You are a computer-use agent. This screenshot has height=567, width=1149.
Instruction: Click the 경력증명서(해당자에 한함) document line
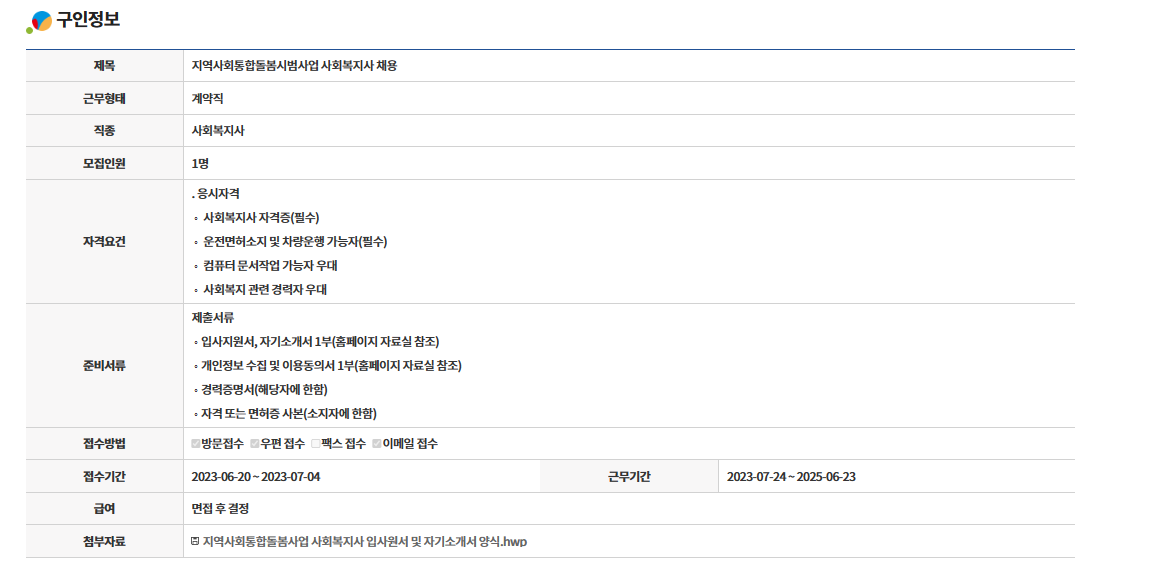(x=264, y=389)
